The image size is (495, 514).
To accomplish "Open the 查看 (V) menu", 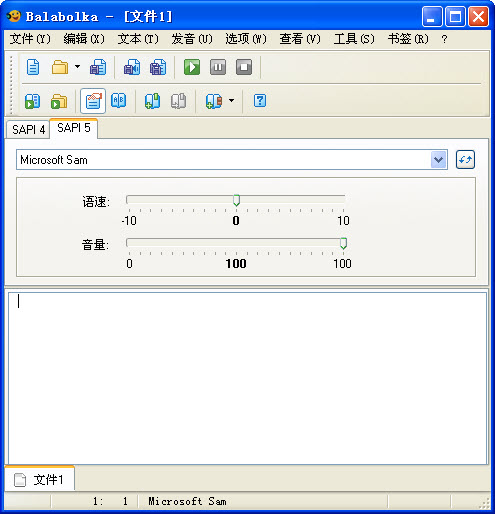I will click(300, 39).
